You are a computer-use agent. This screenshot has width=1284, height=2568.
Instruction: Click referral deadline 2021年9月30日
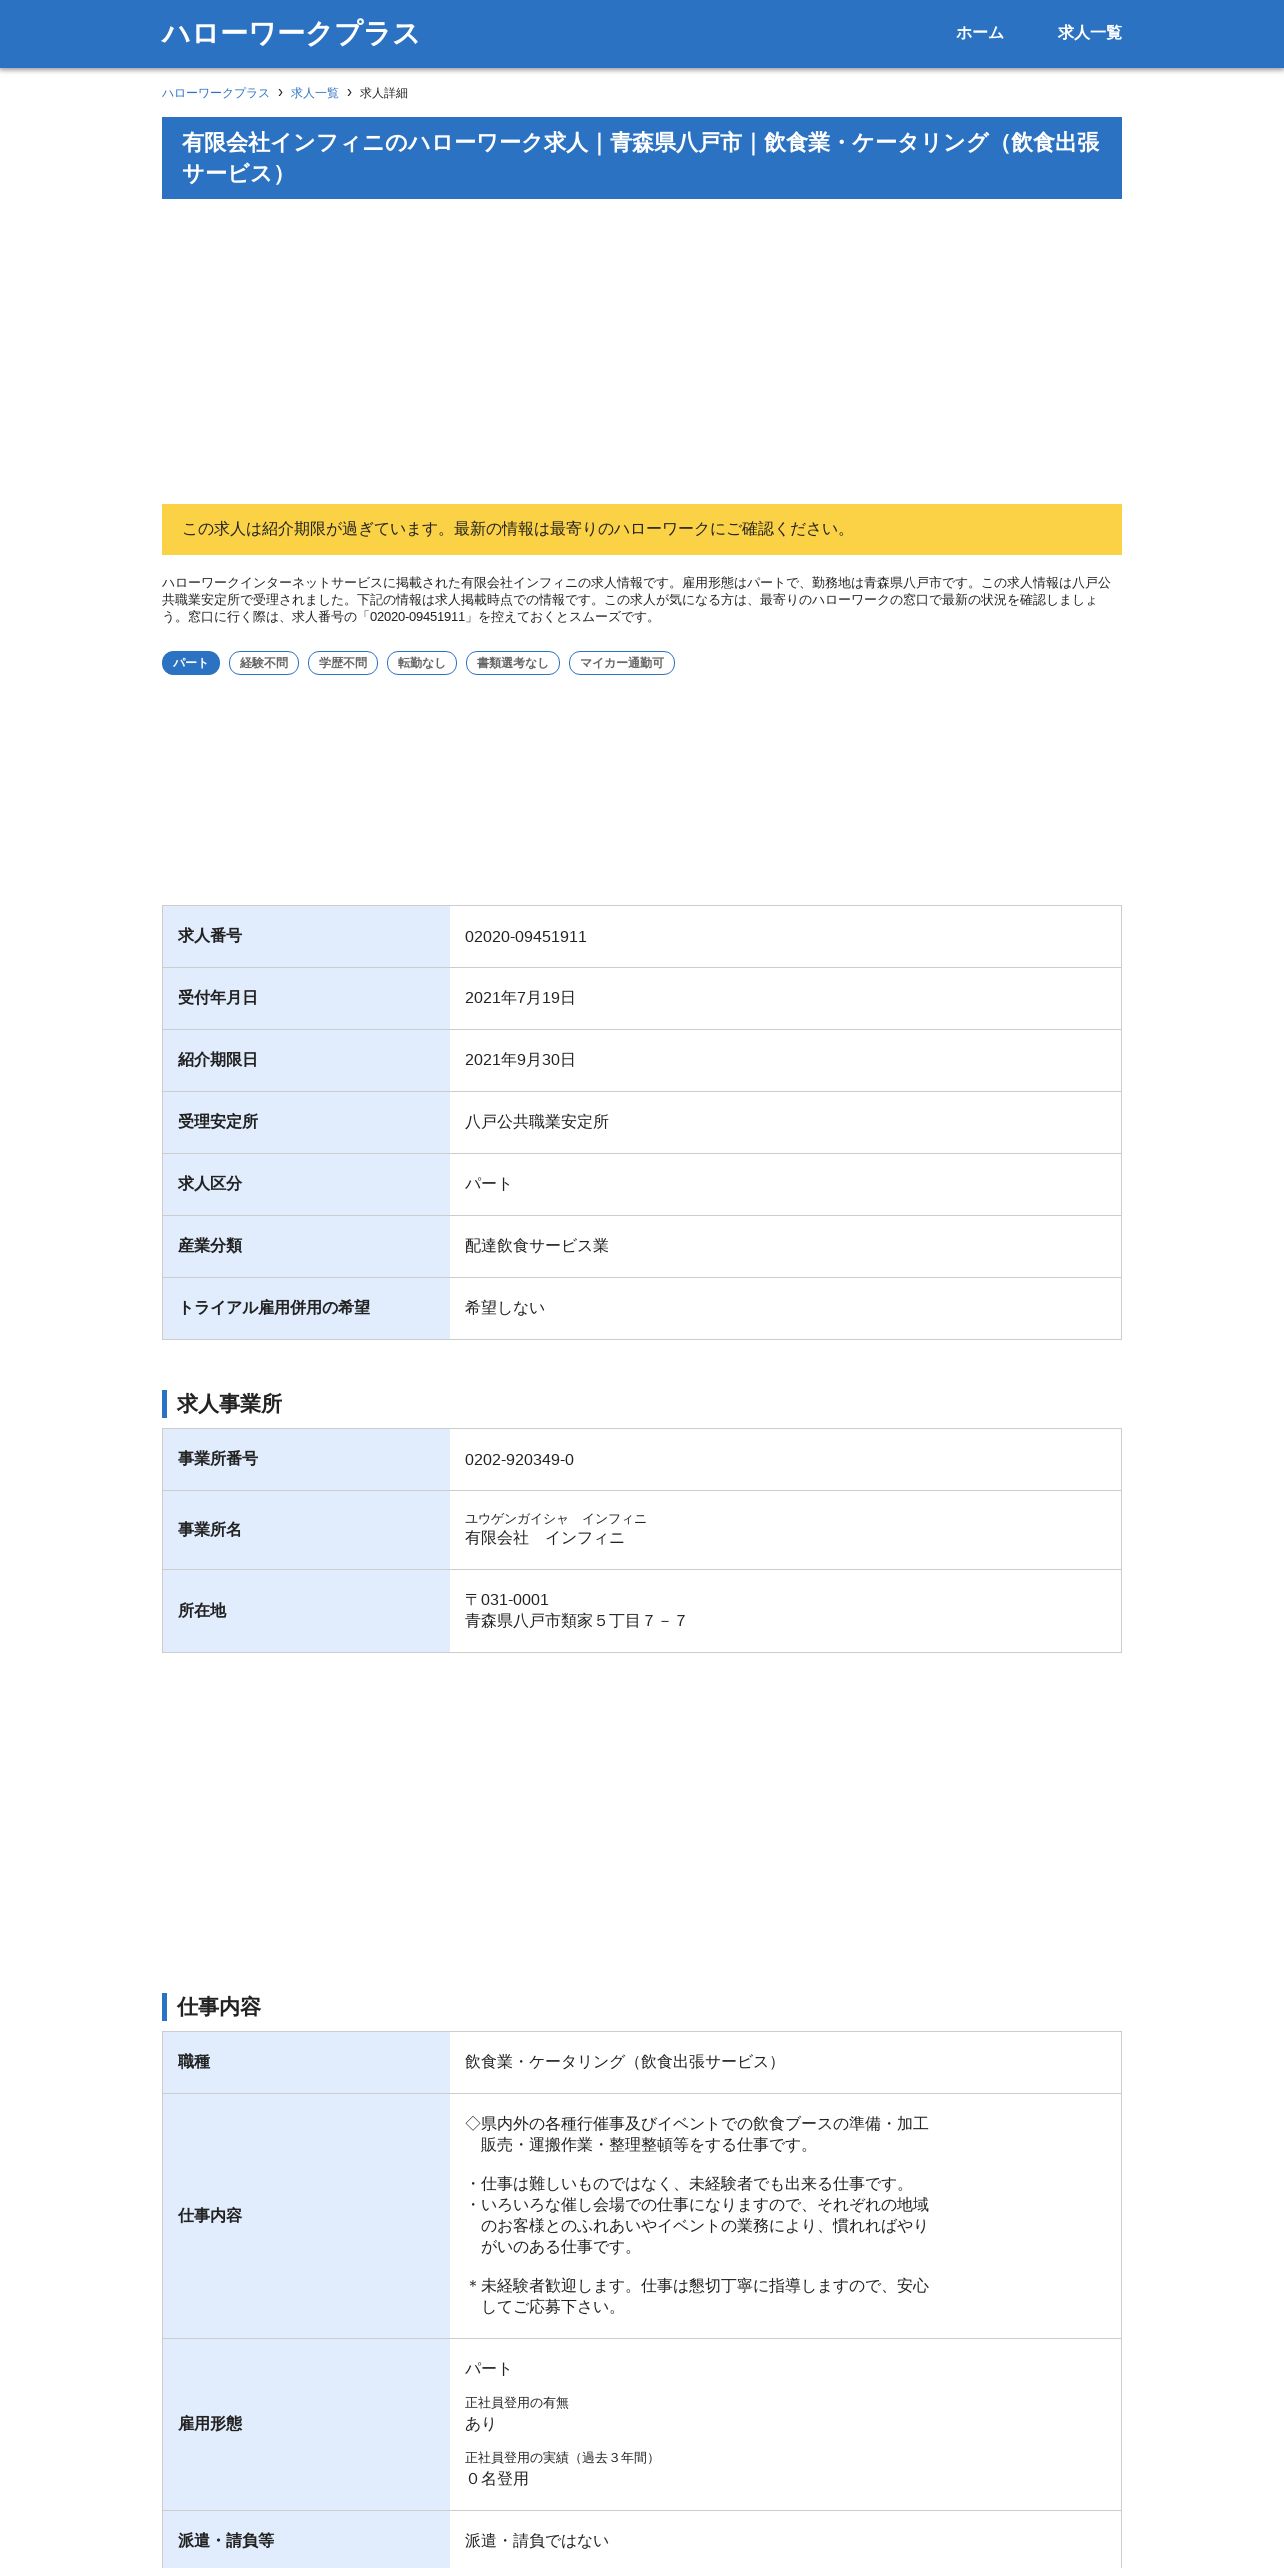tap(520, 1060)
